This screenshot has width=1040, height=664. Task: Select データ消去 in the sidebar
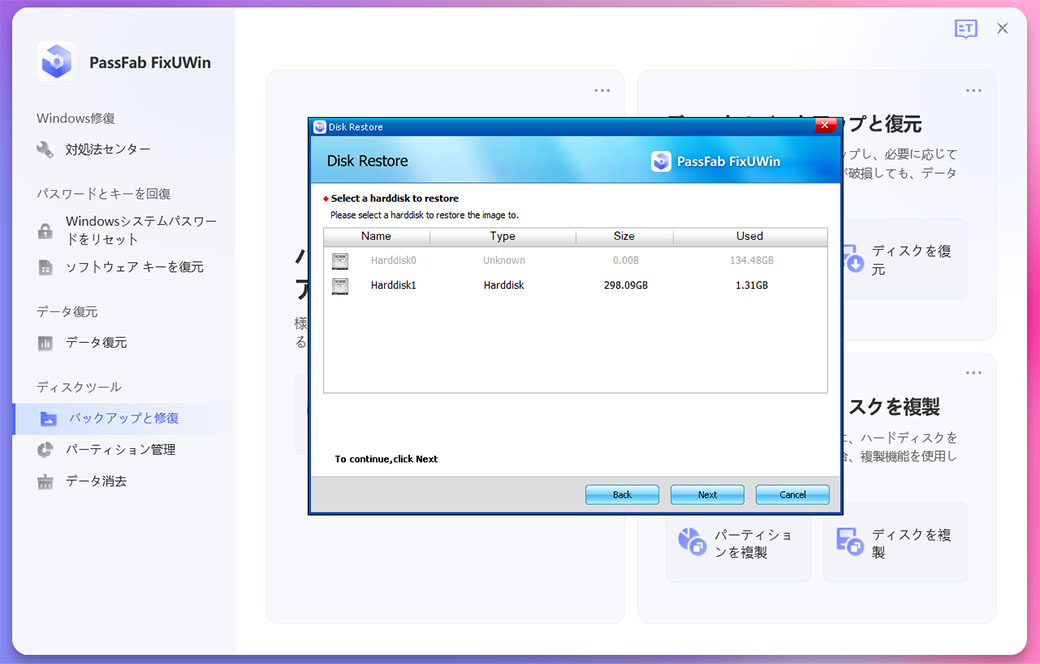click(x=96, y=481)
